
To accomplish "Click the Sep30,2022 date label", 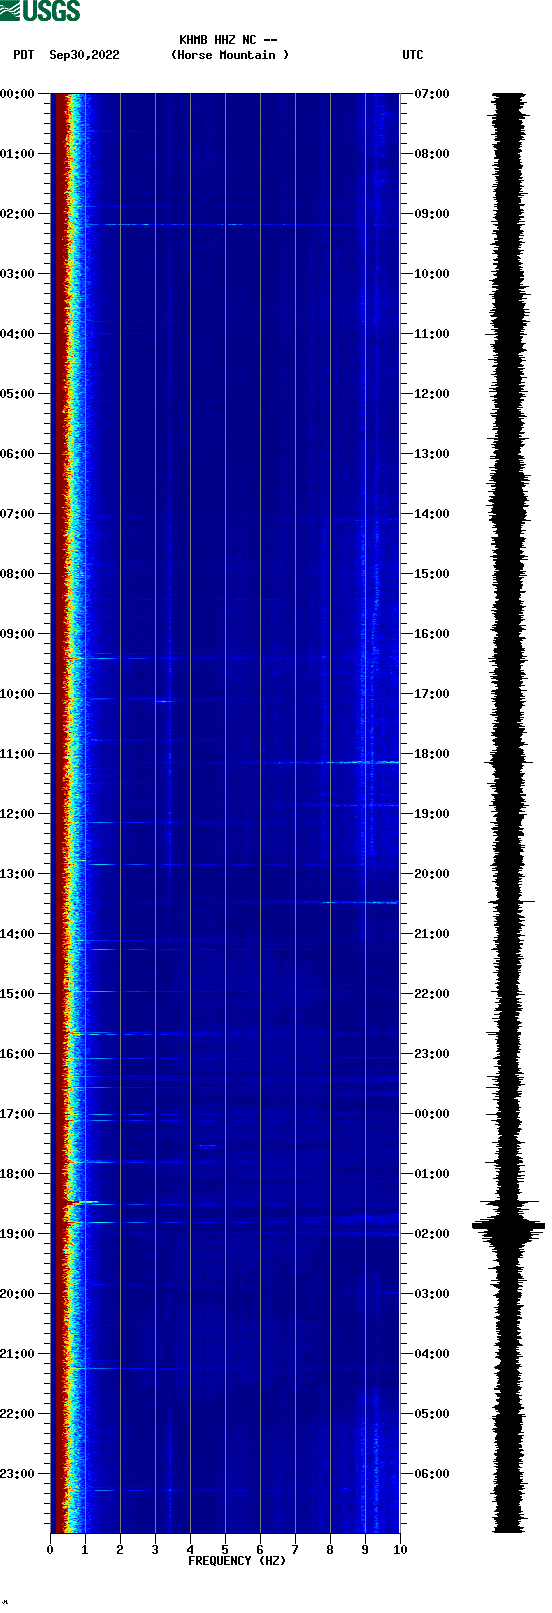I will pos(84,55).
